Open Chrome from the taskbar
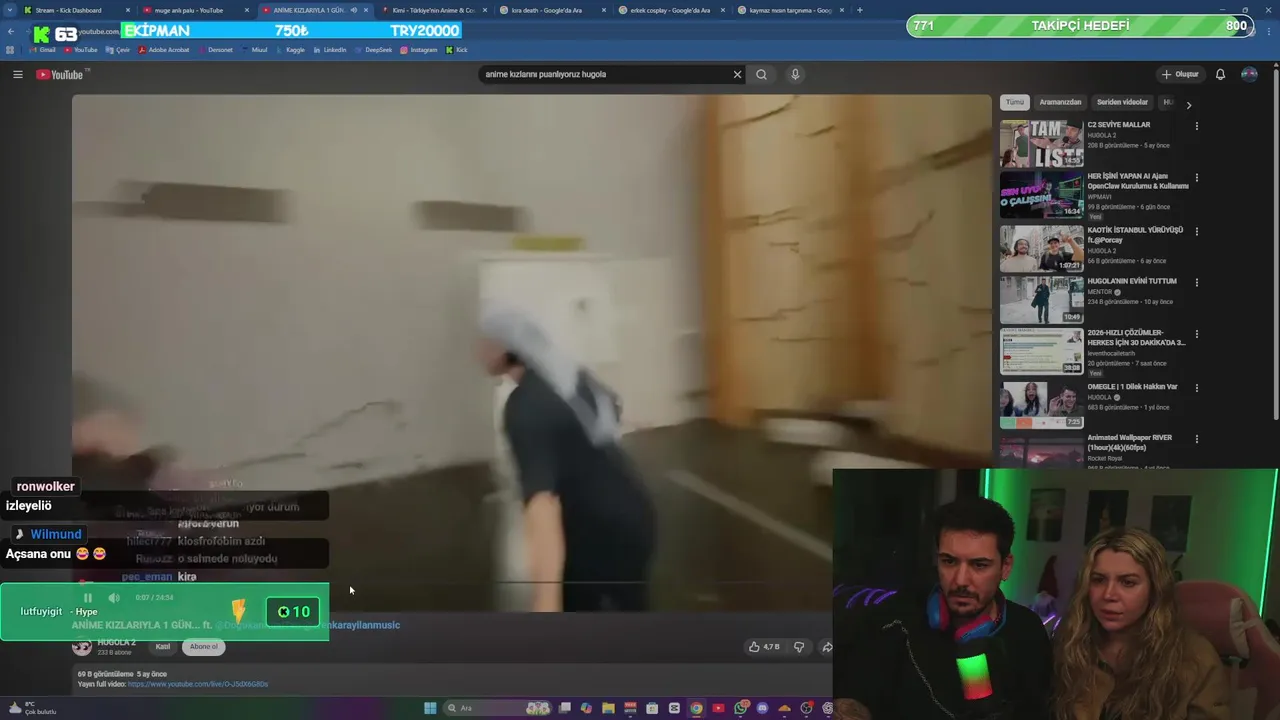This screenshot has height=720, width=1280. [696, 708]
